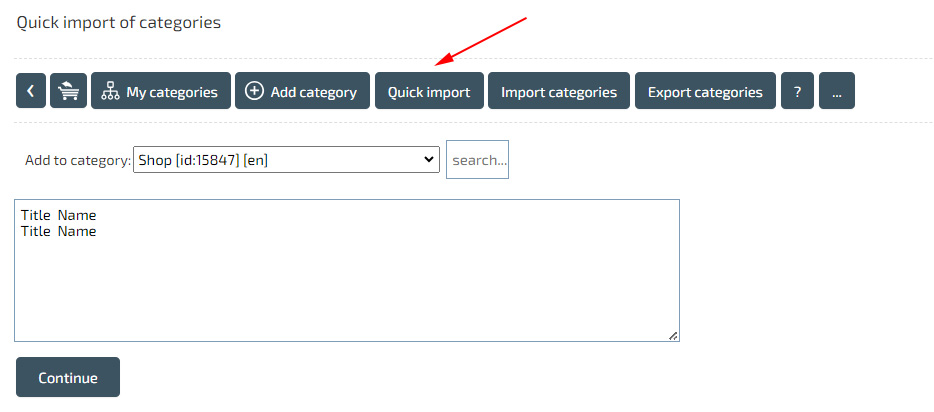Click the dropdown arrow of category selector
The height and width of the screenshot is (412, 934).
[429, 159]
